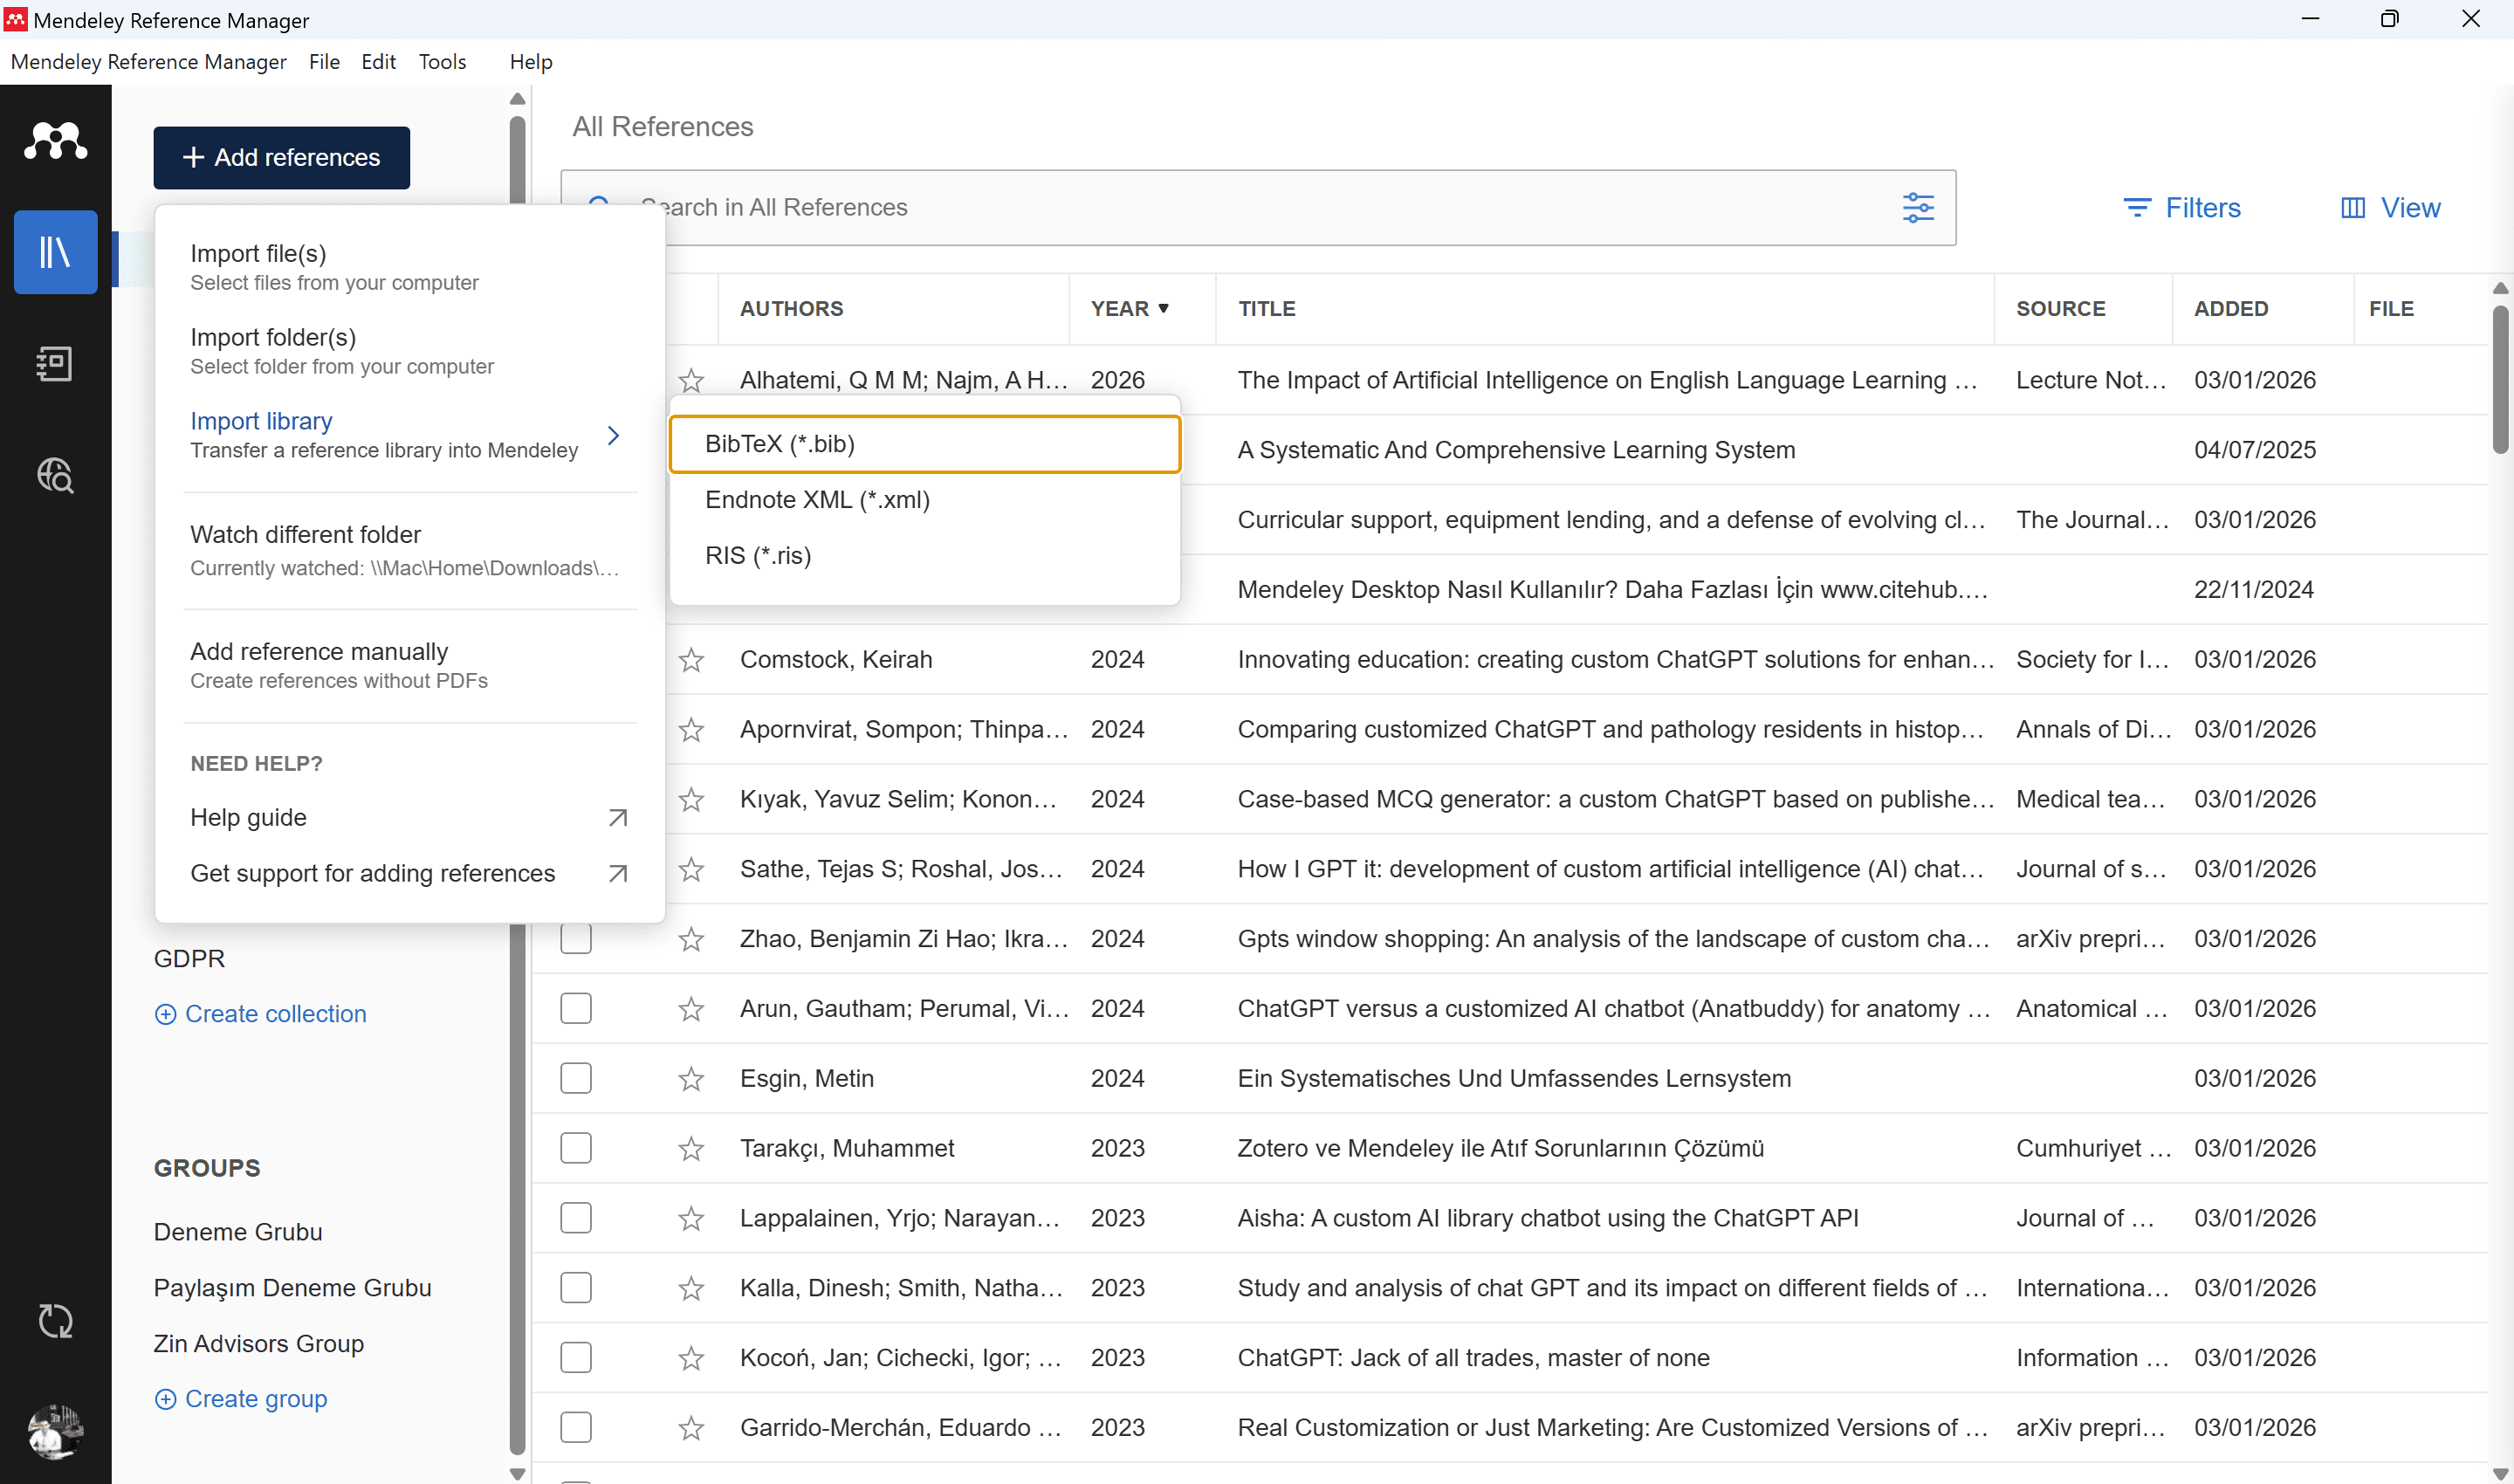
Task: Tick checkbox for Garrido-Merchán, Eduardo row
Action: (x=576, y=1427)
